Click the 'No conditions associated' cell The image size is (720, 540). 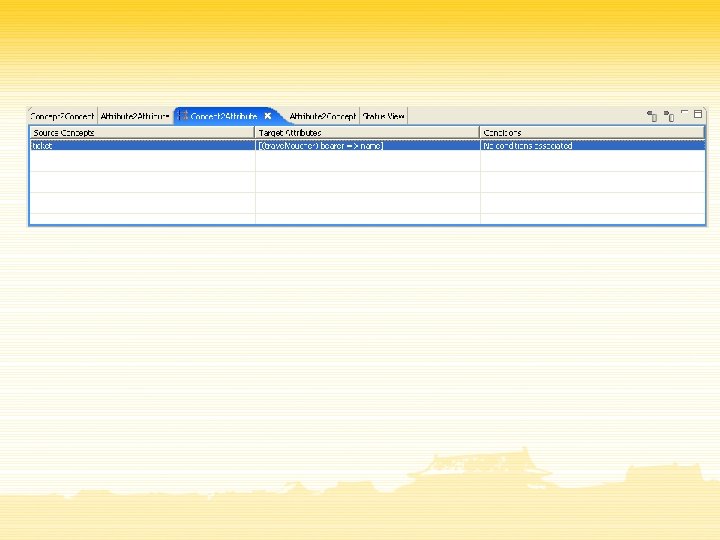[x=593, y=146]
